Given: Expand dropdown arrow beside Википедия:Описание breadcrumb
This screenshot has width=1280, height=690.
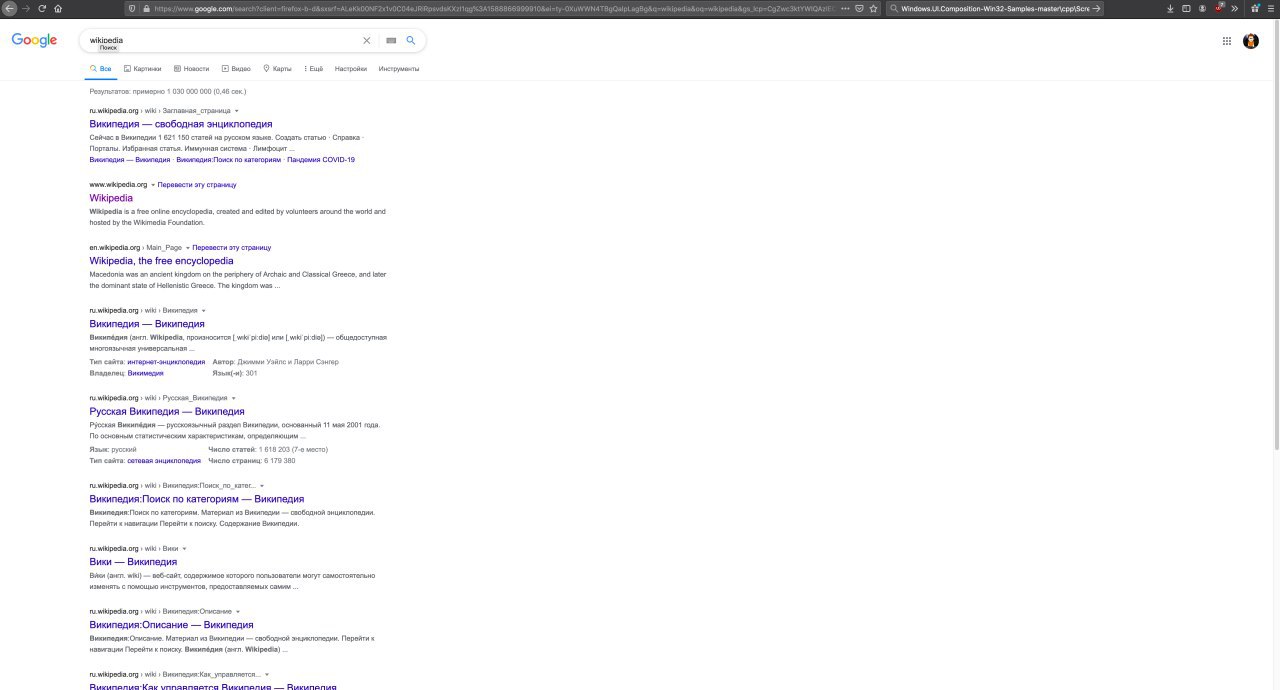Looking at the screenshot, I should tap(238, 612).
